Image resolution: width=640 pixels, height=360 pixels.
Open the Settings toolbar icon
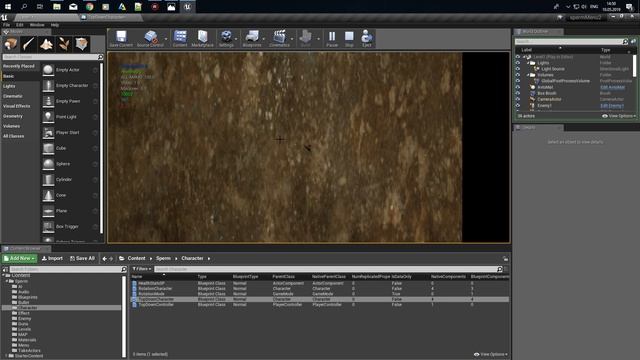(x=226, y=39)
